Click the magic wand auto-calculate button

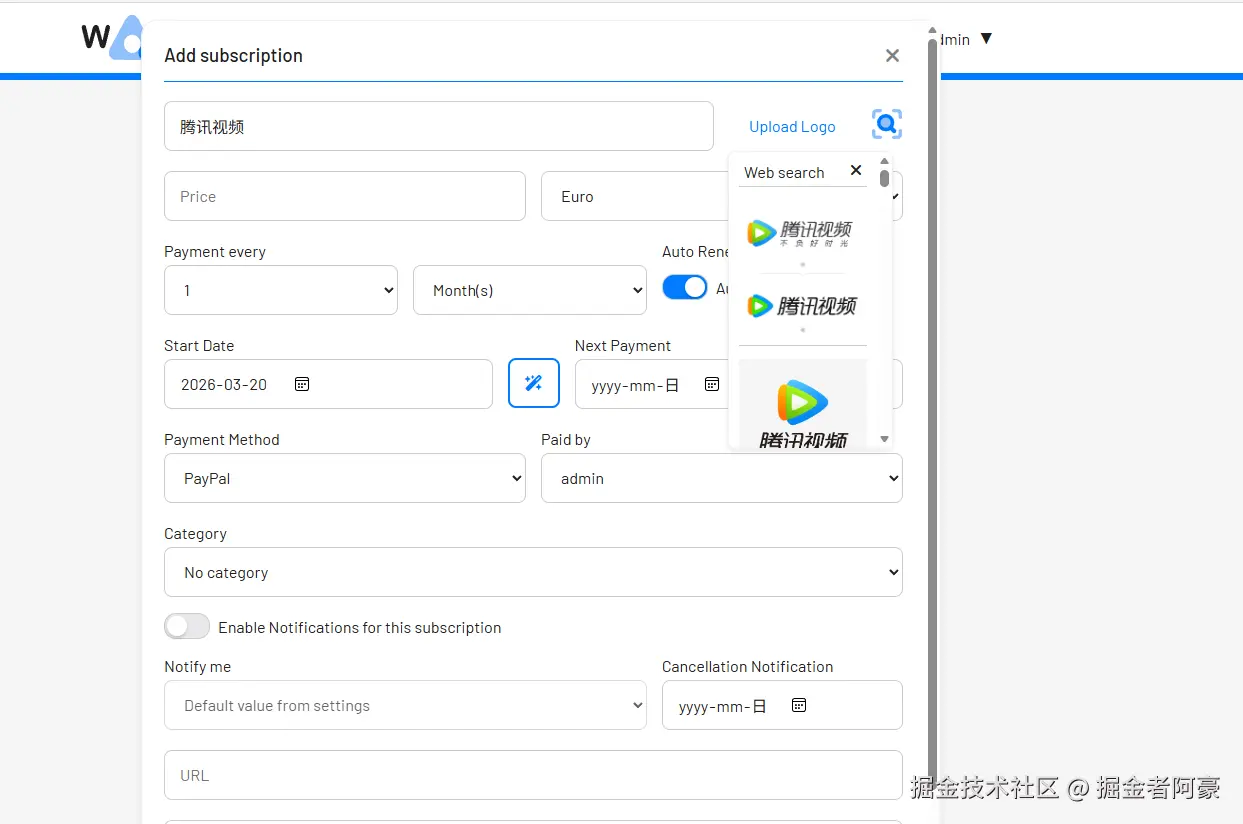[x=534, y=383]
